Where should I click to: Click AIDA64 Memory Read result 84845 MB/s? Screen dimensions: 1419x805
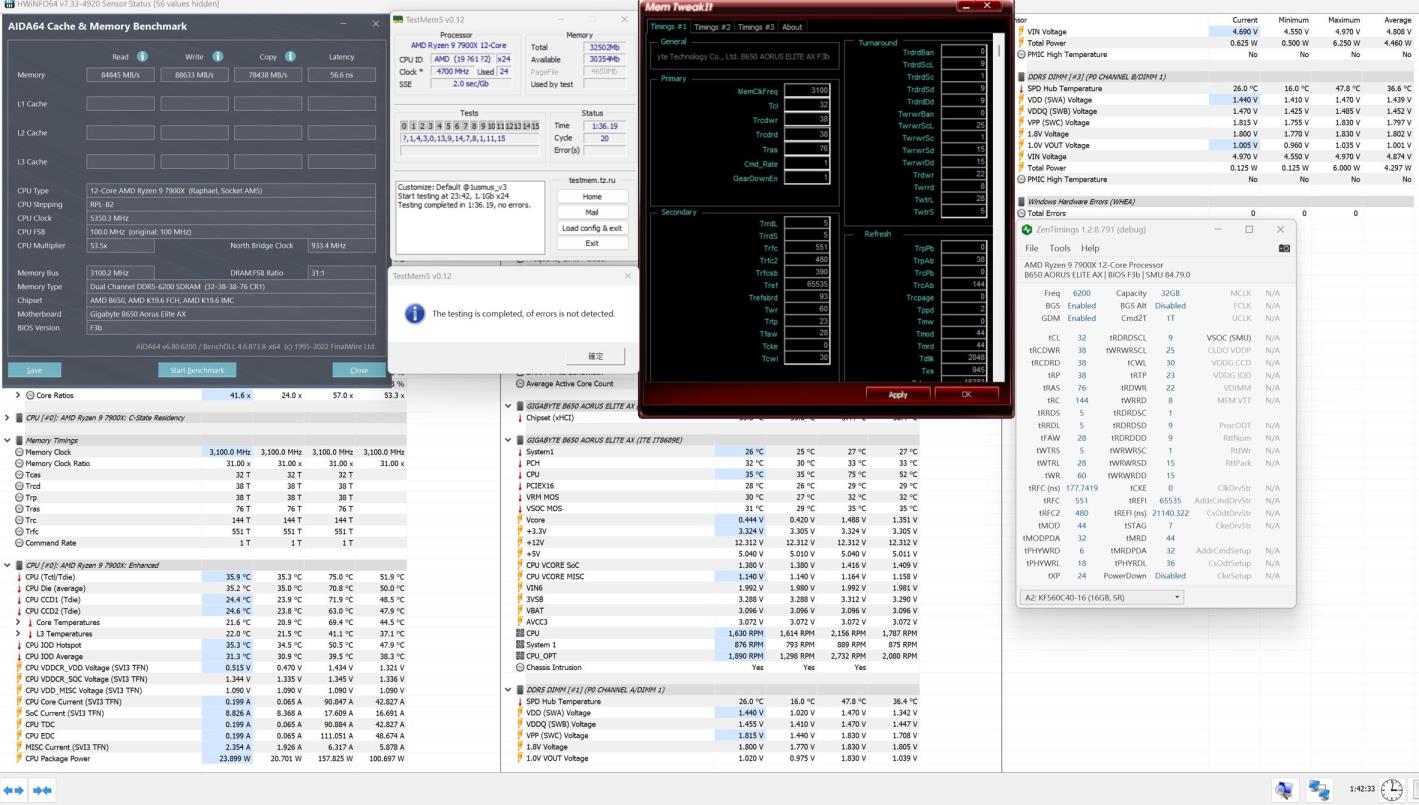pos(121,75)
